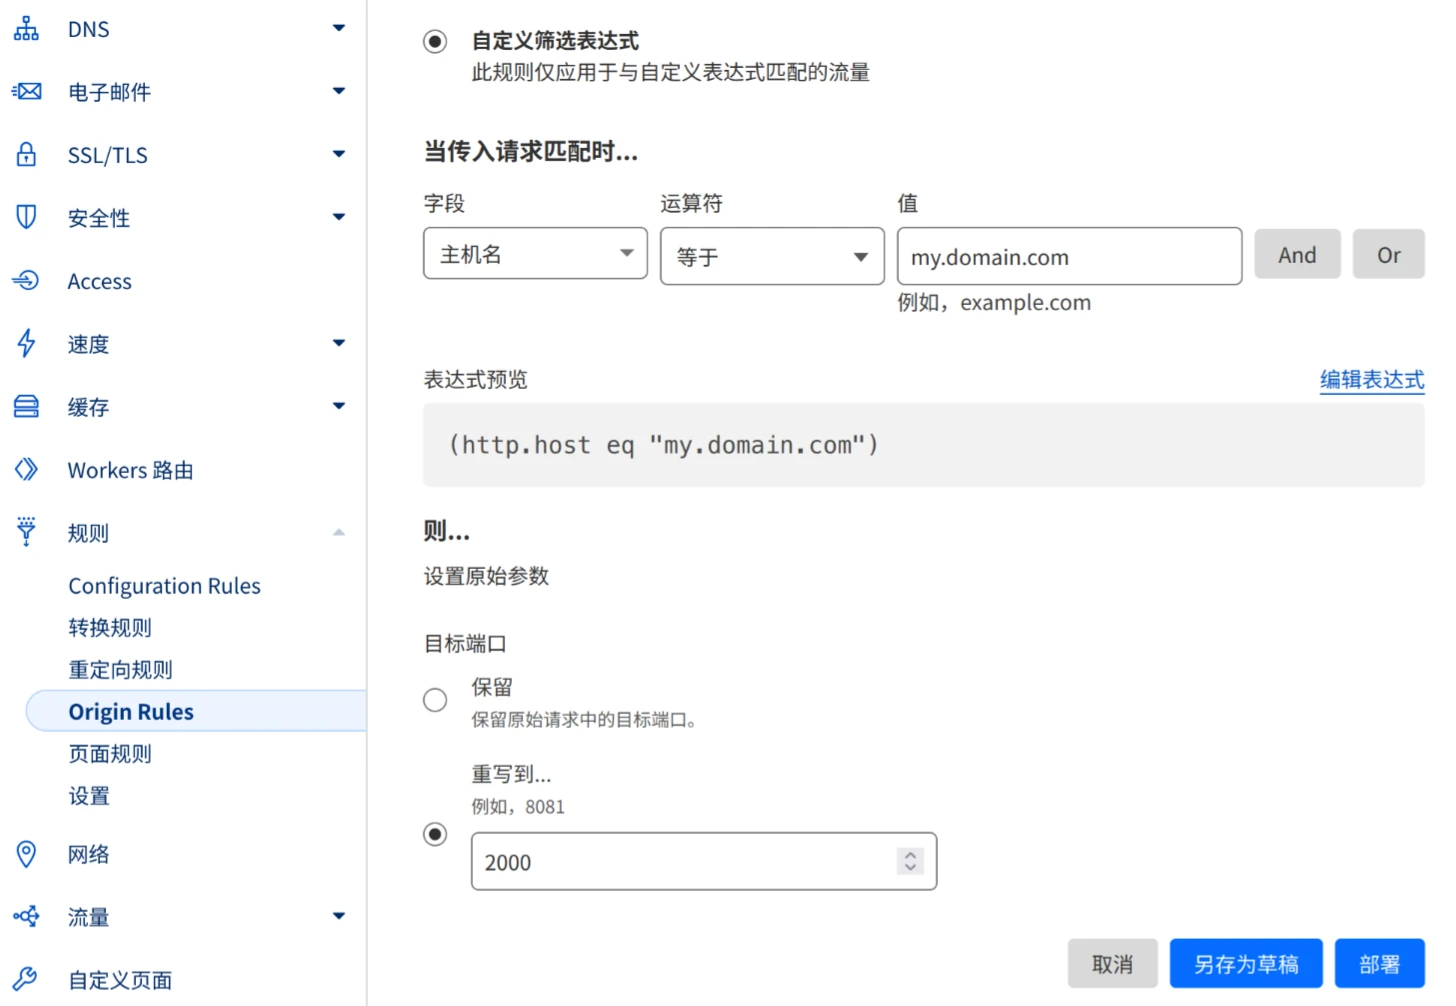Click the 网络 location pin icon
Image resolution: width=1456 pixels, height=1006 pixels.
click(26, 854)
